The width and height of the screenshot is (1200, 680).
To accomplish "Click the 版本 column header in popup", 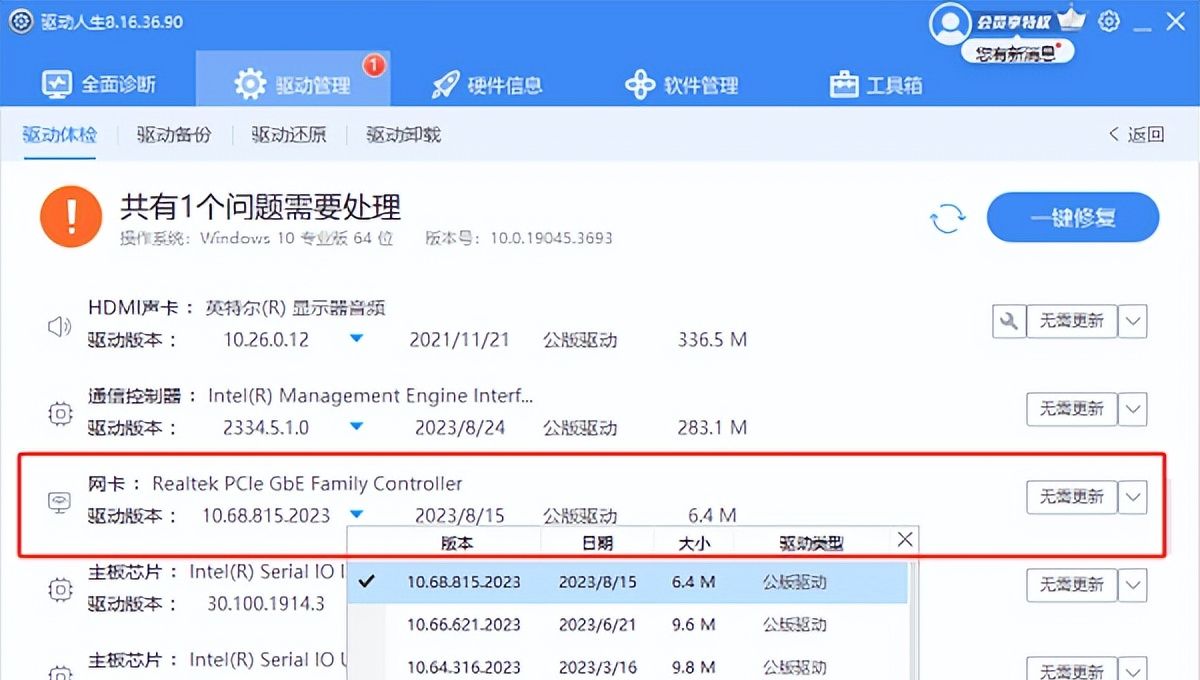I will [456, 543].
